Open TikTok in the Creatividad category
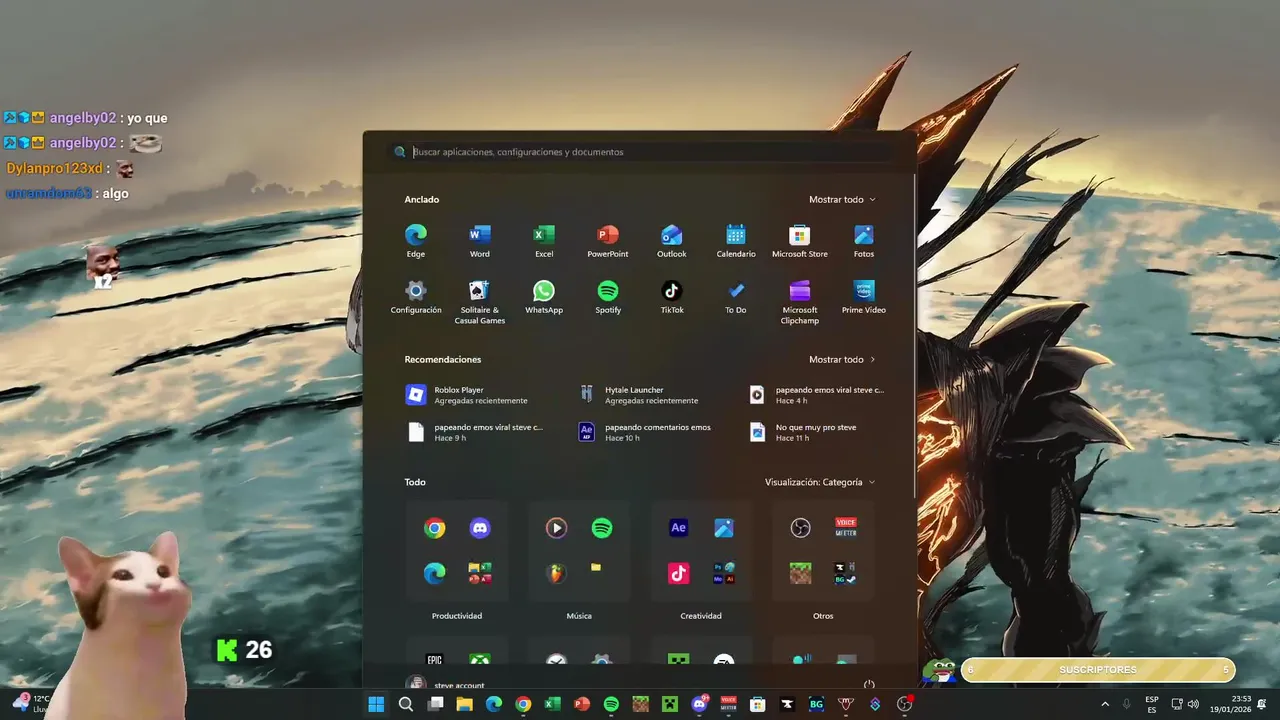Image resolution: width=1280 pixels, height=720 pixels. tap(678, 573)
